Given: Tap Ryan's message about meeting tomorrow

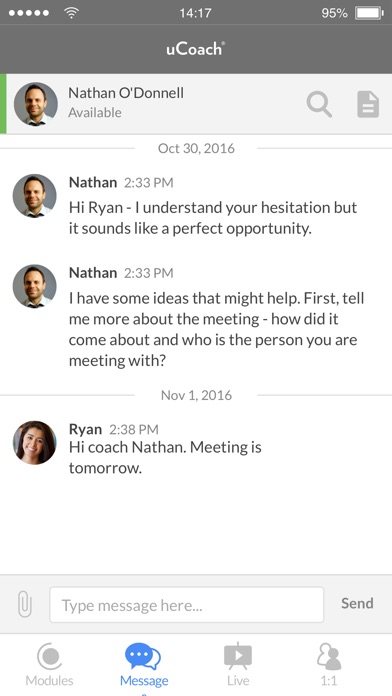Looking at the screenshot, I should [165, 457].
